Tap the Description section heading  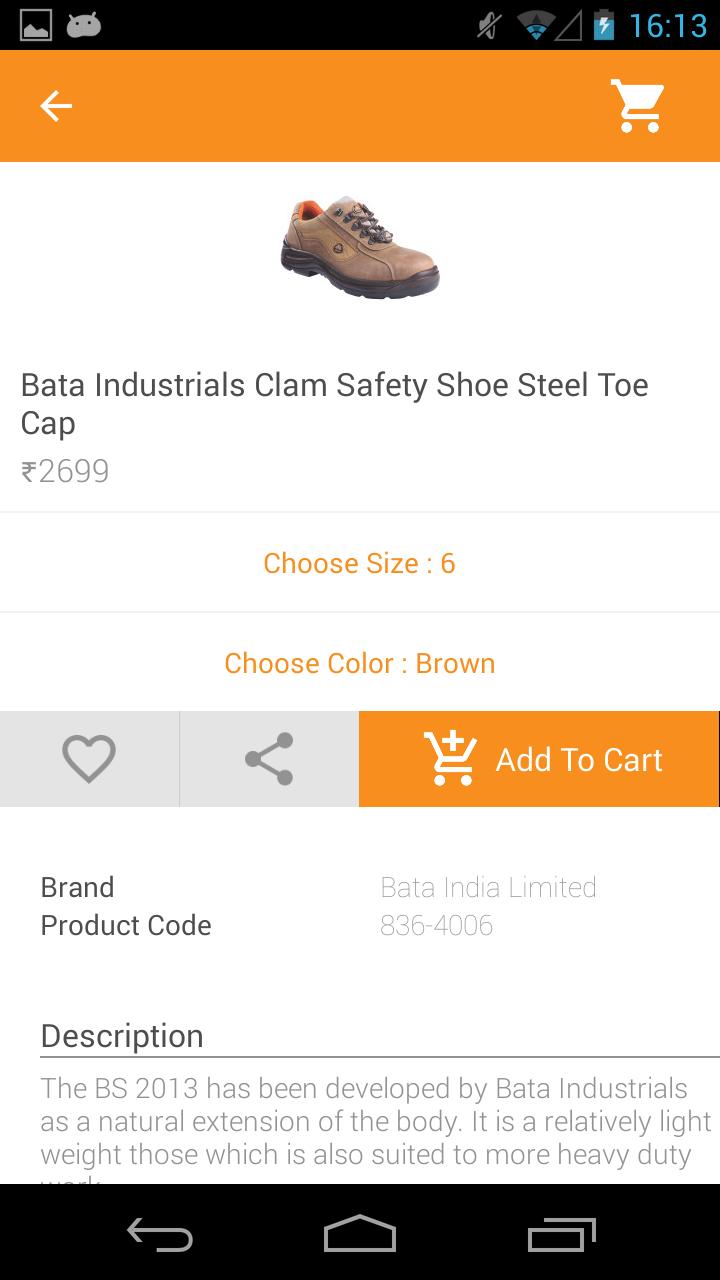click(122, 1036)
